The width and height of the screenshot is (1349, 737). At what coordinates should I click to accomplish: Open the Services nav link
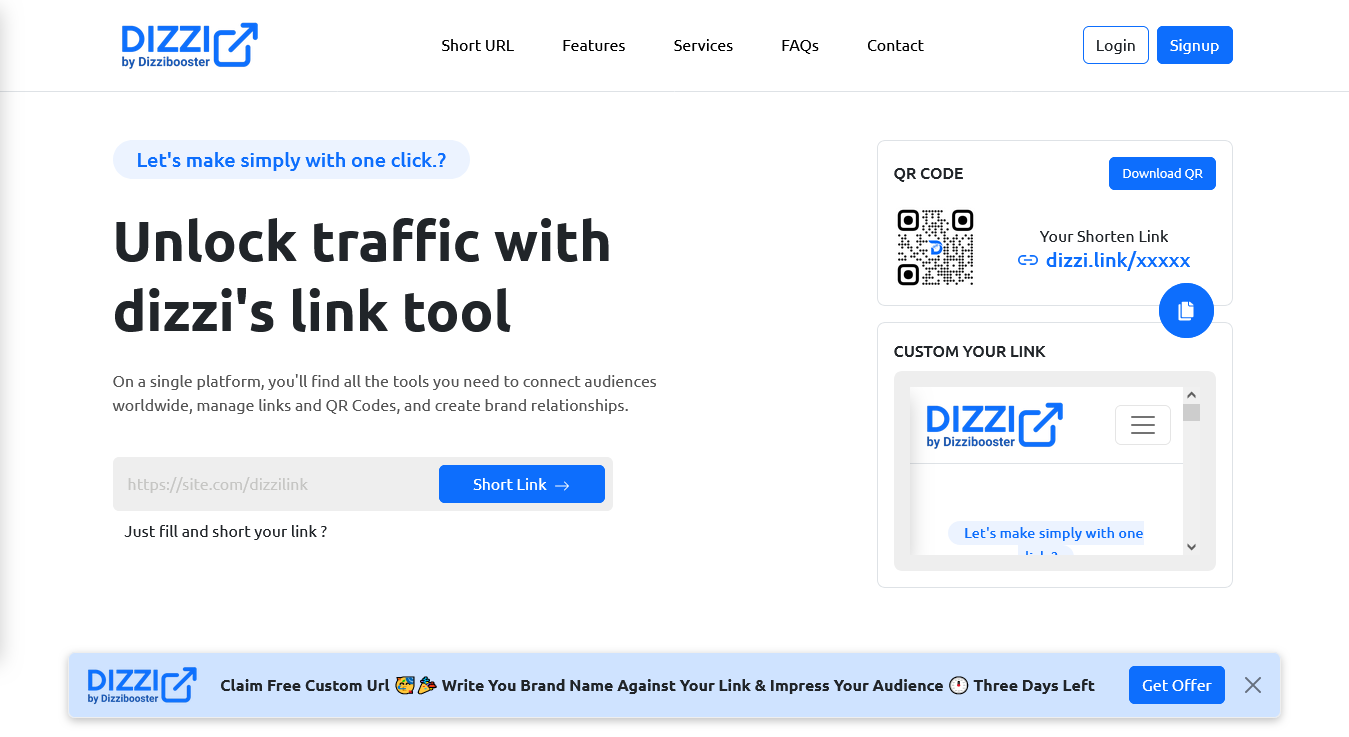[x=703, y=45]
